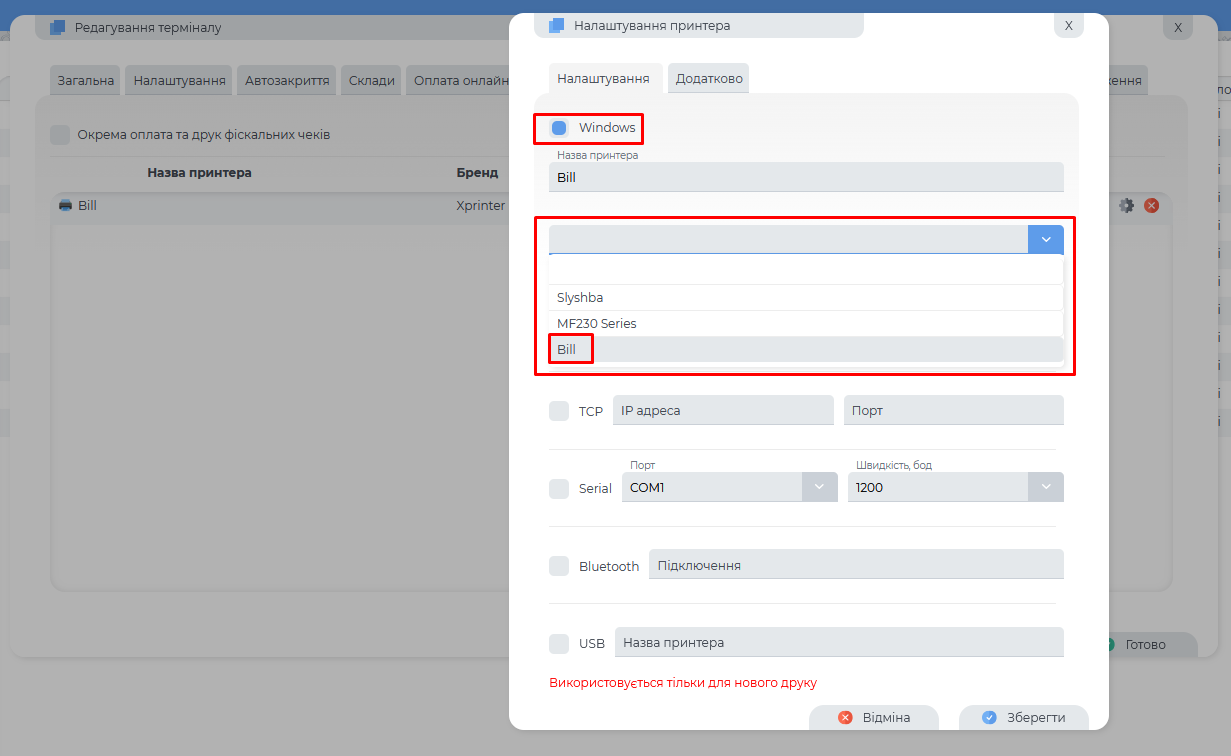
Task: Click the Редагування терміналу window title icon
Action: [x=58, y=28]
